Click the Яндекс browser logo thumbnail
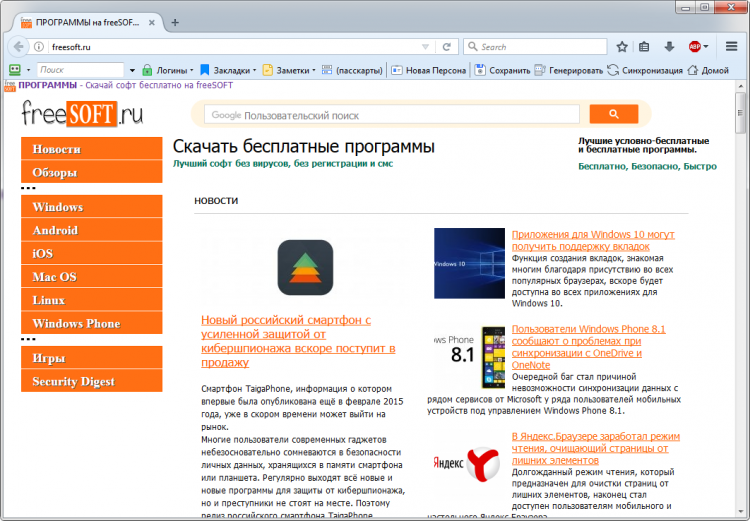 coord(467,464)
